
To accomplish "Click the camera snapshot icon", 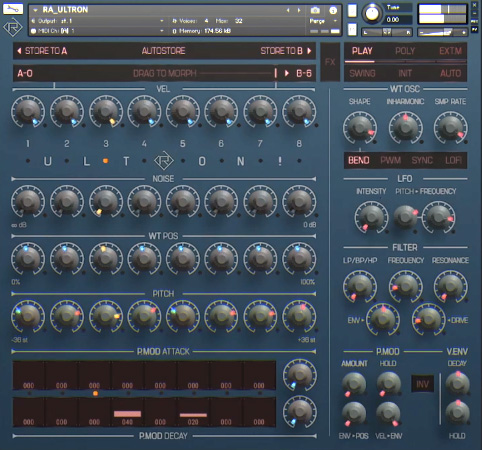I will pyautogui.click(x=315, y=10).
